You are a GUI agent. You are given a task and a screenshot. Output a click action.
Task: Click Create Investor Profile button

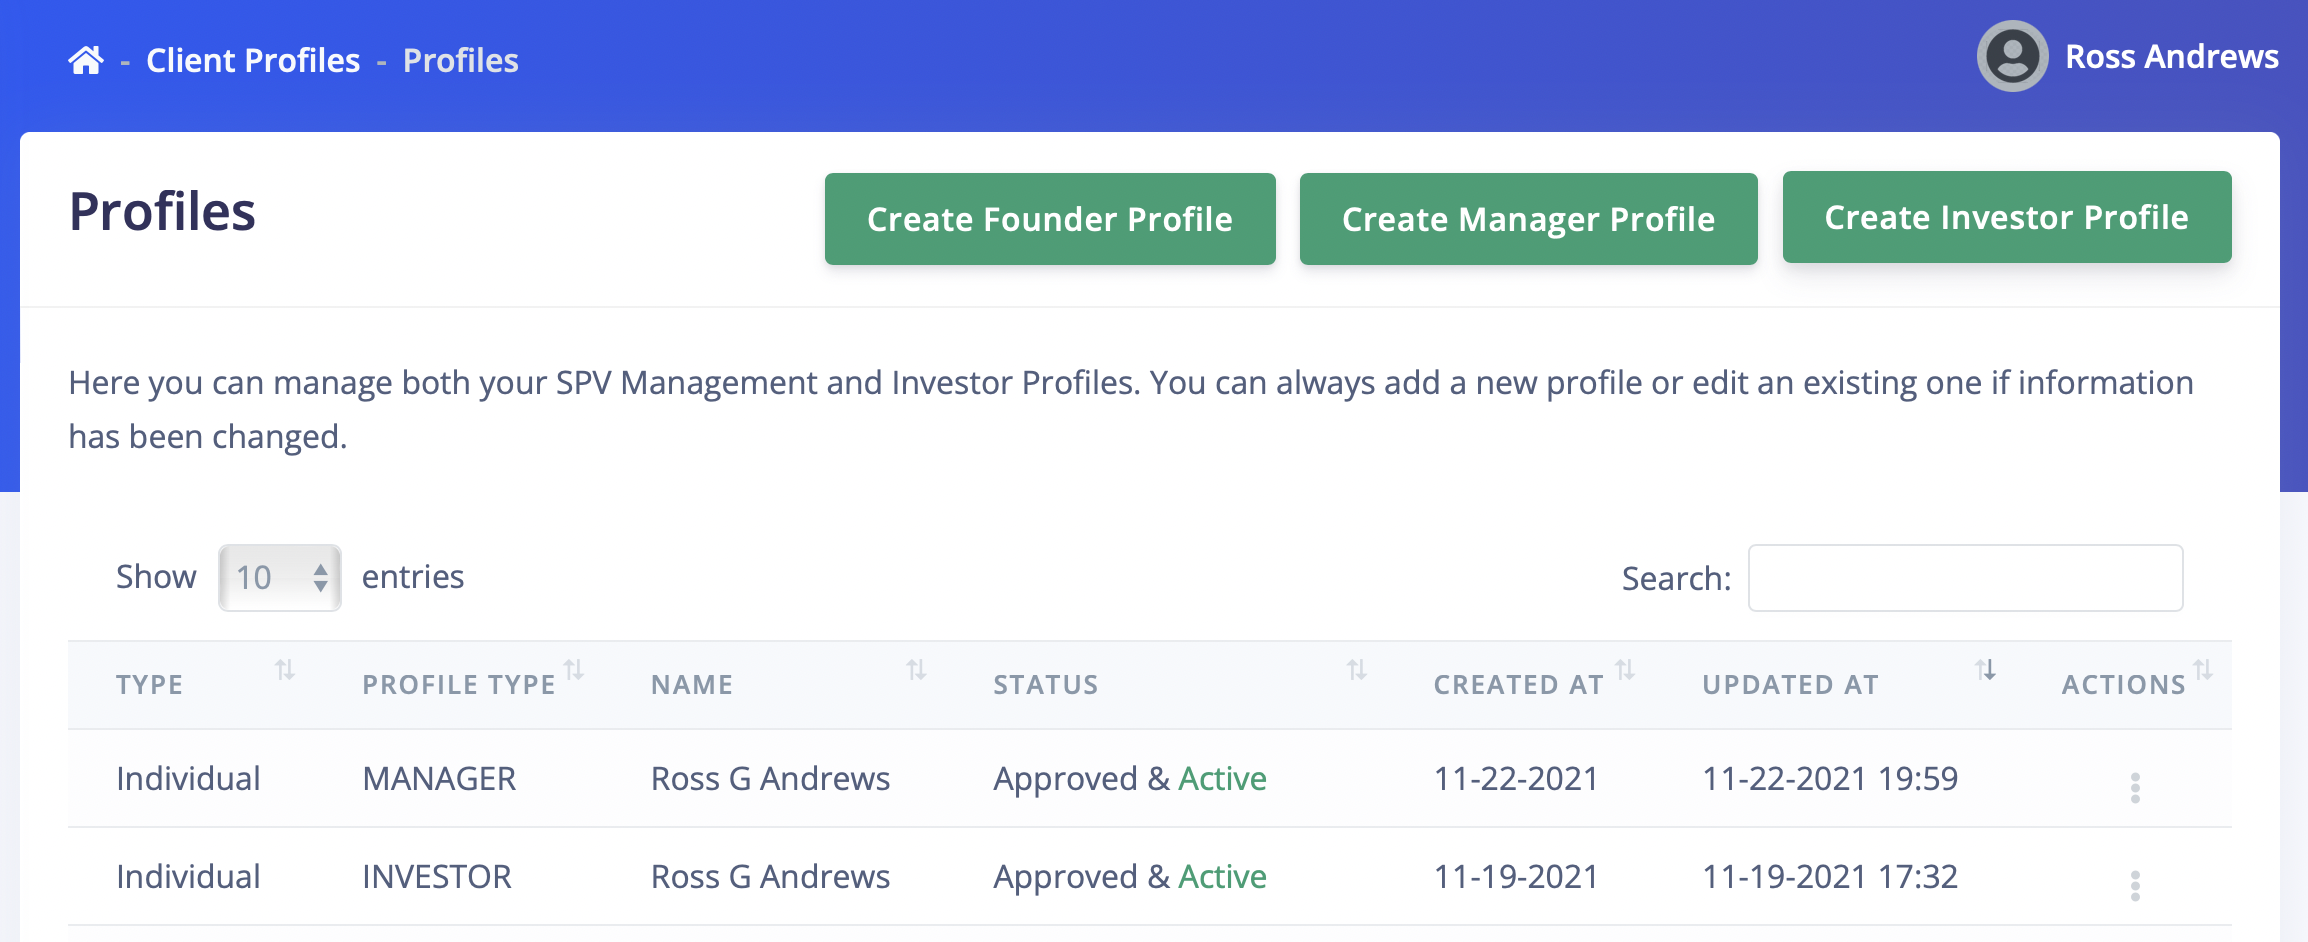(x=2007, y=217)
